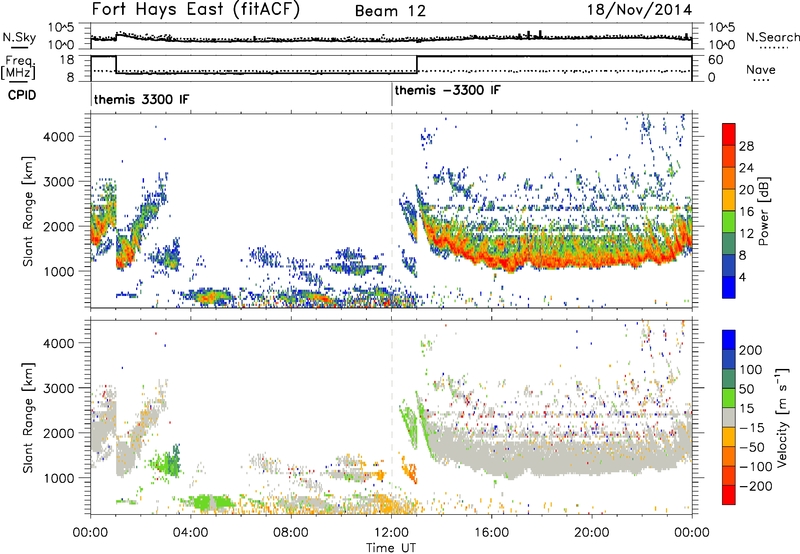The image size is (800, 554).
Task: Click the 'Time UT' axis label
Action: pos(391,547)
